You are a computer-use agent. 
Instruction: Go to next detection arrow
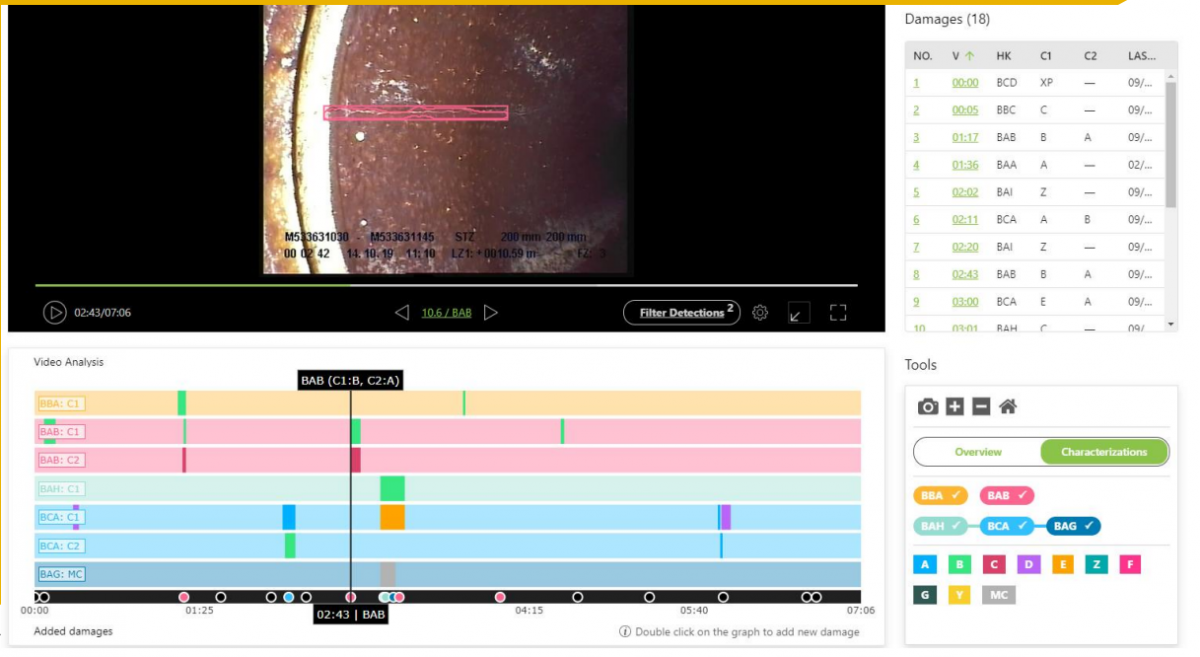click(x=490, y=313)
